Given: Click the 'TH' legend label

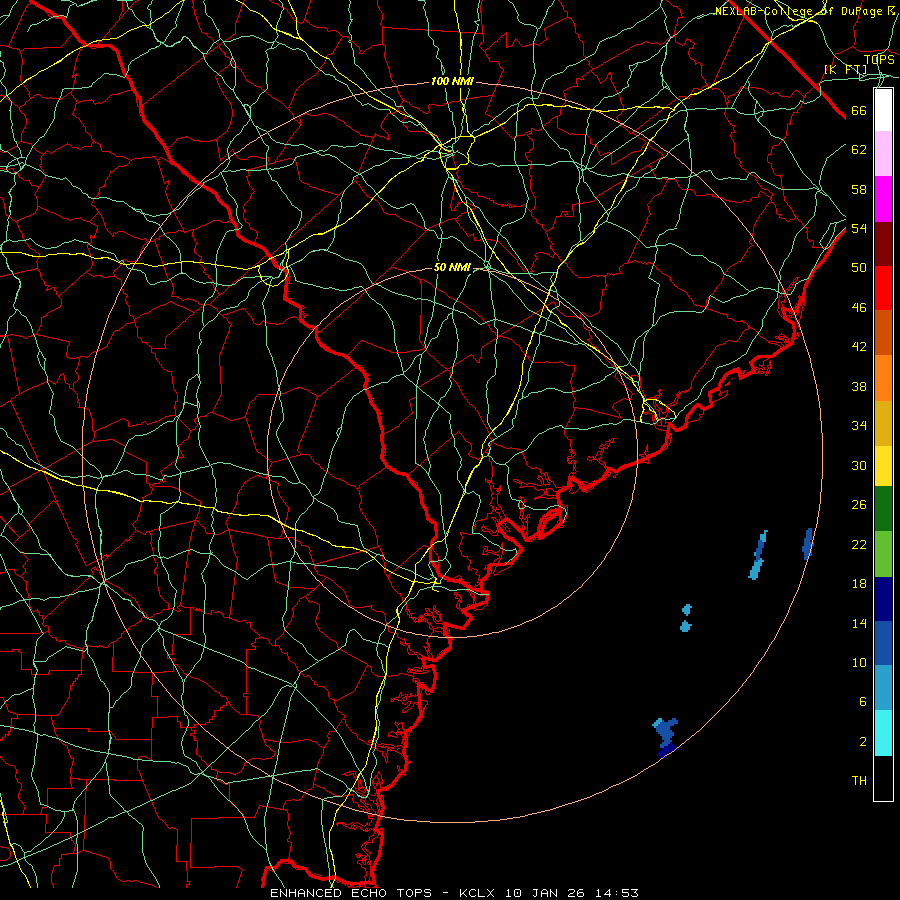Looking at the screenshot, I should 859,781.
